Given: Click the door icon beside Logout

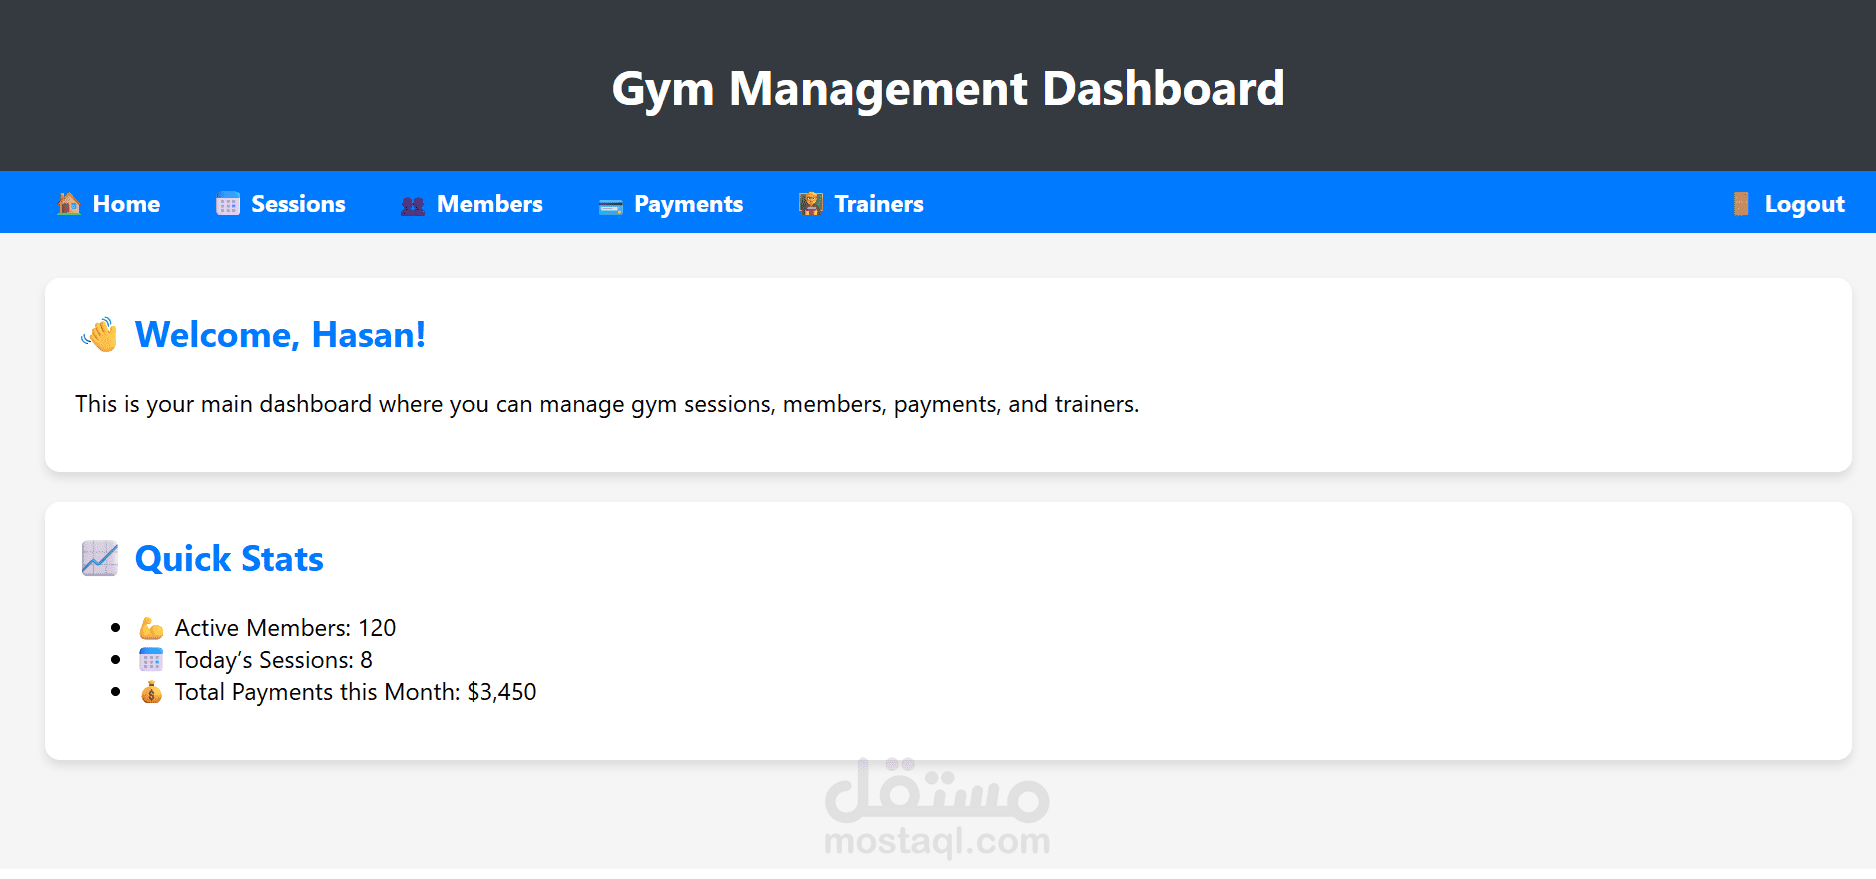Looking at the screenshot, I should [x=1741, y=204].
